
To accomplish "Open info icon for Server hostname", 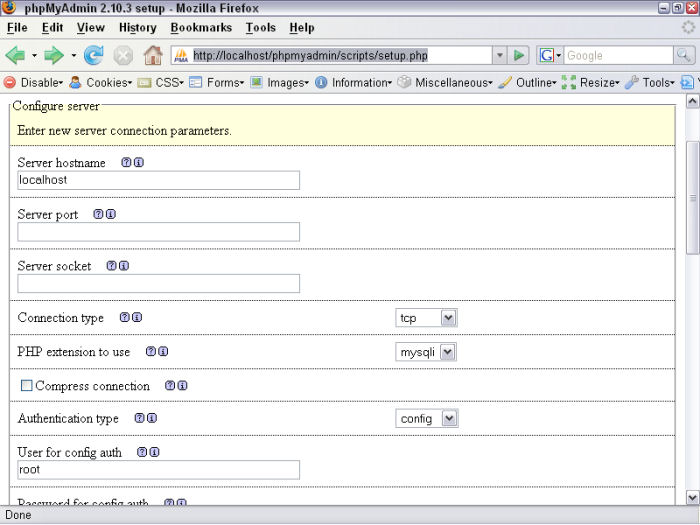I will 139,162.
